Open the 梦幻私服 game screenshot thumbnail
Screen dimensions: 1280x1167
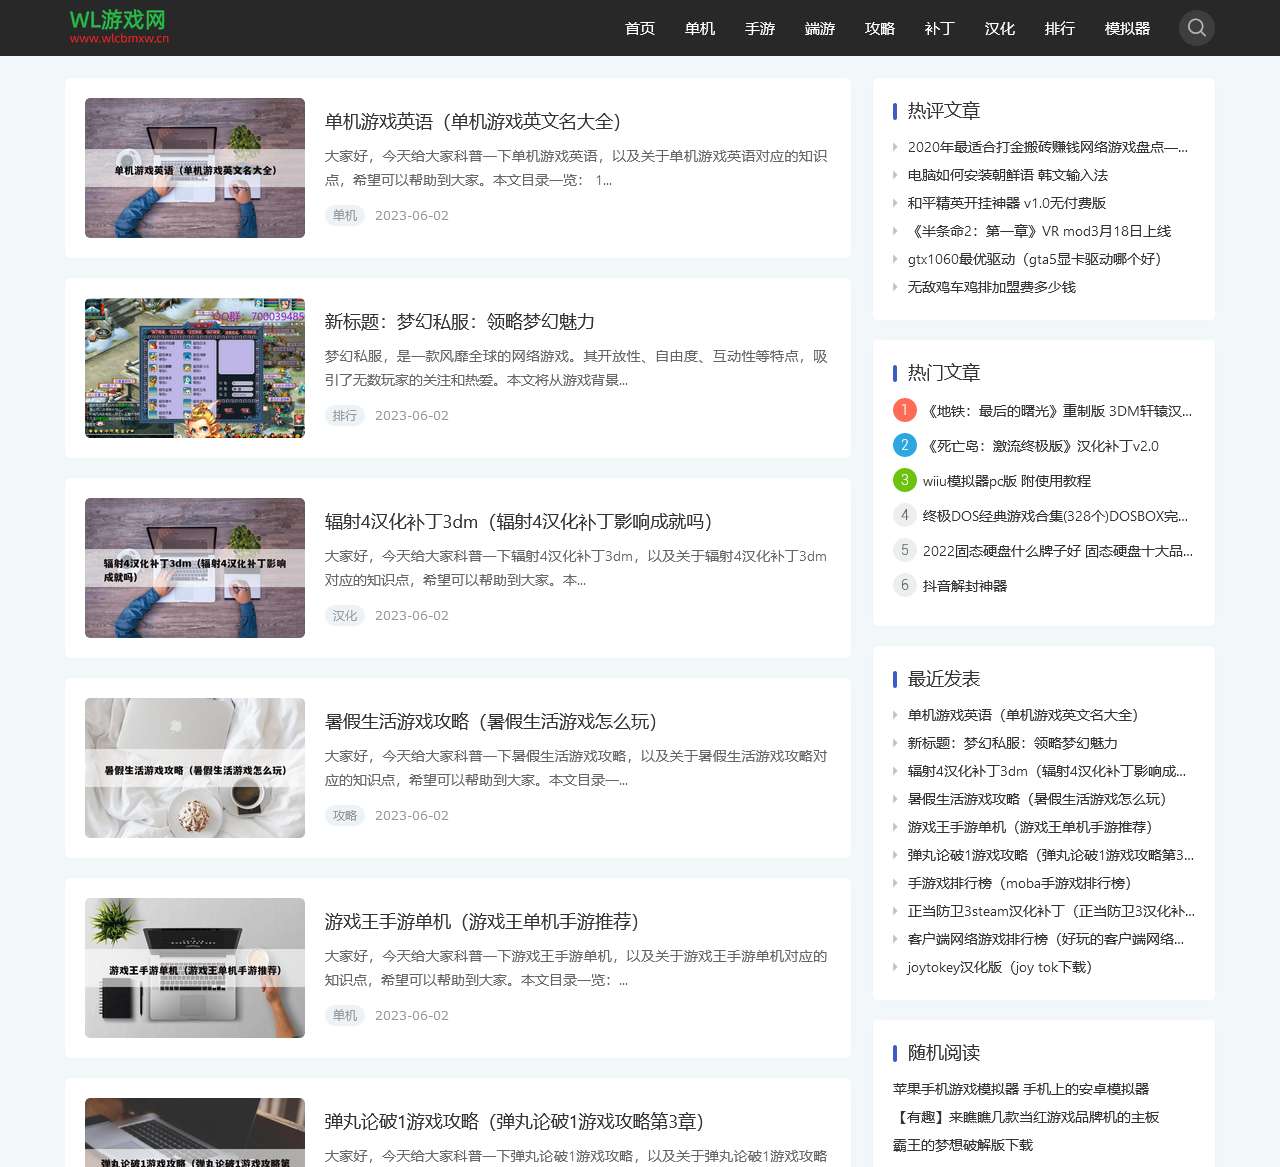[195, 368]
